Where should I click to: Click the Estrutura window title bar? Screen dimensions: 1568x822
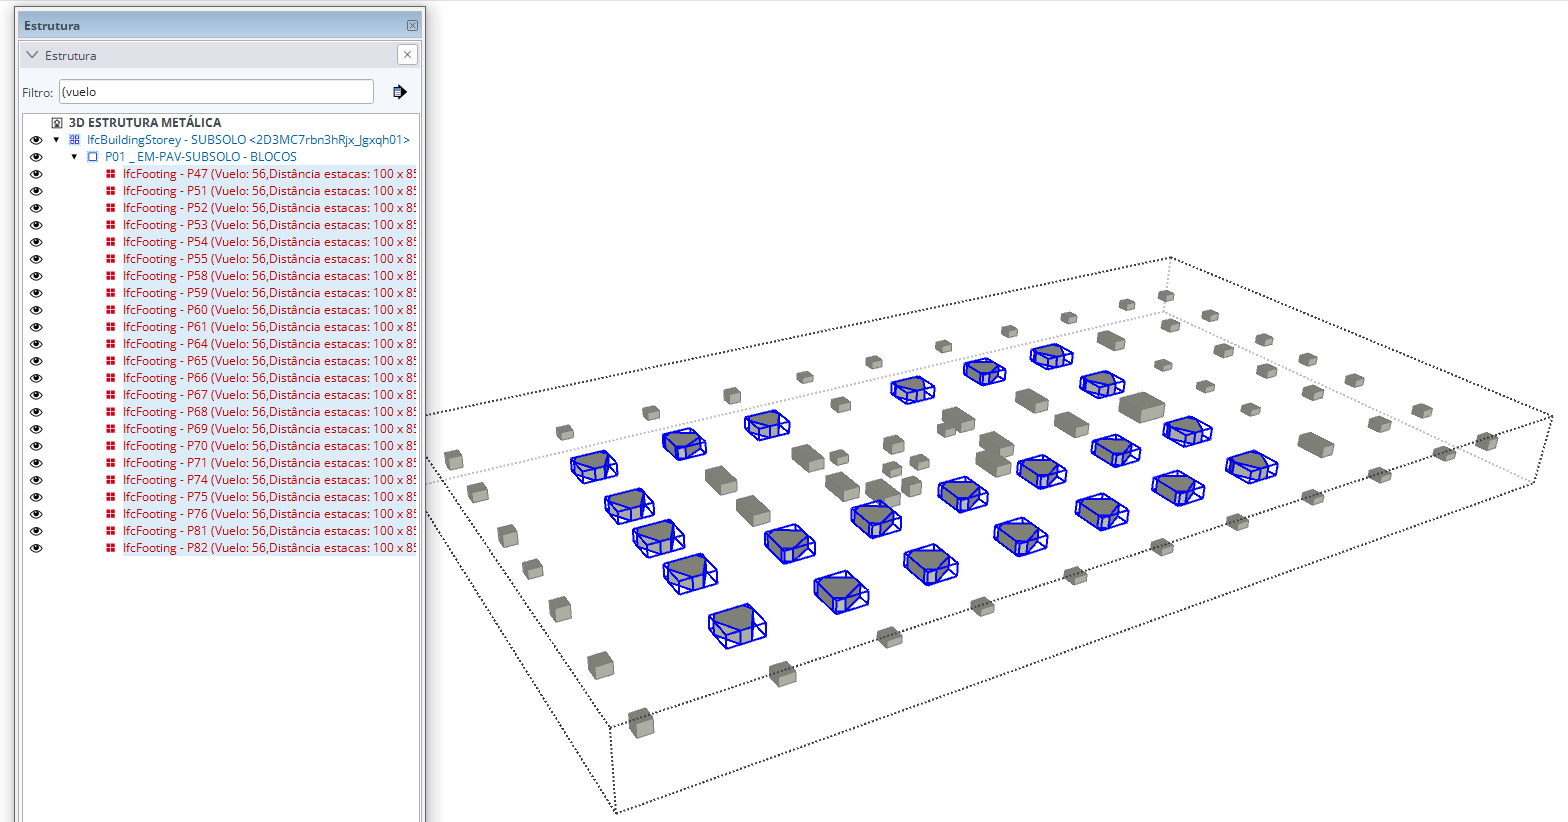tap(220, 26)
